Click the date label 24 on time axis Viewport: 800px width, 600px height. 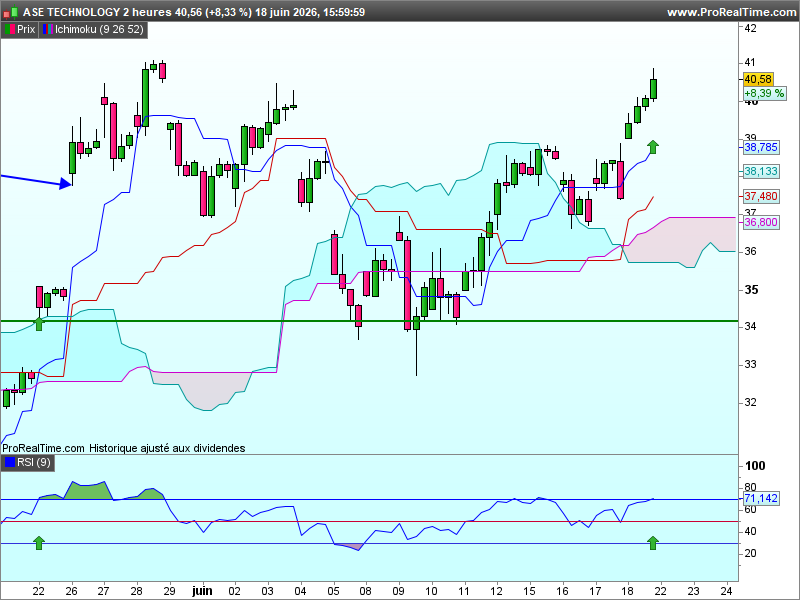coord(726,591)
